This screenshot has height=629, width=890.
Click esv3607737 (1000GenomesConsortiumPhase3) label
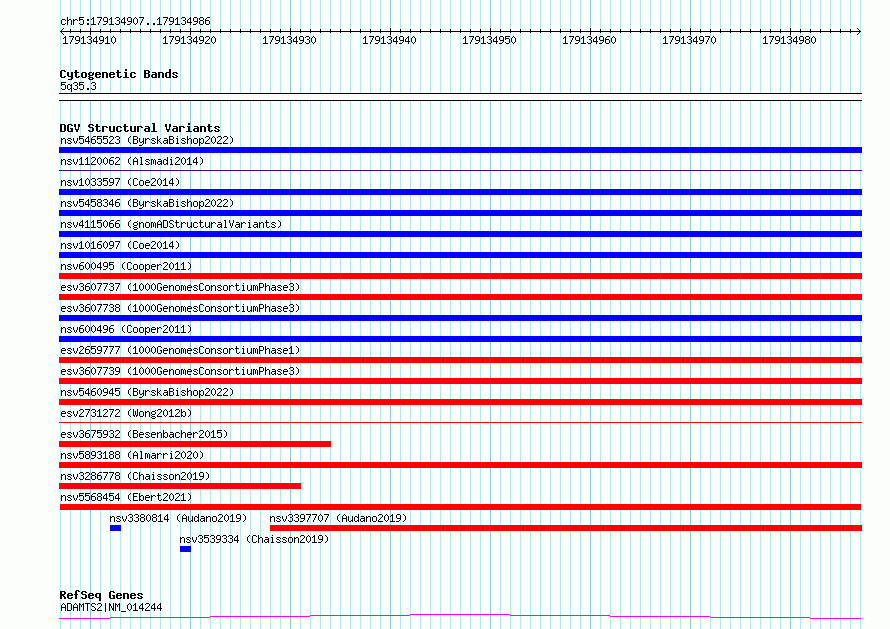coord(180,287)
